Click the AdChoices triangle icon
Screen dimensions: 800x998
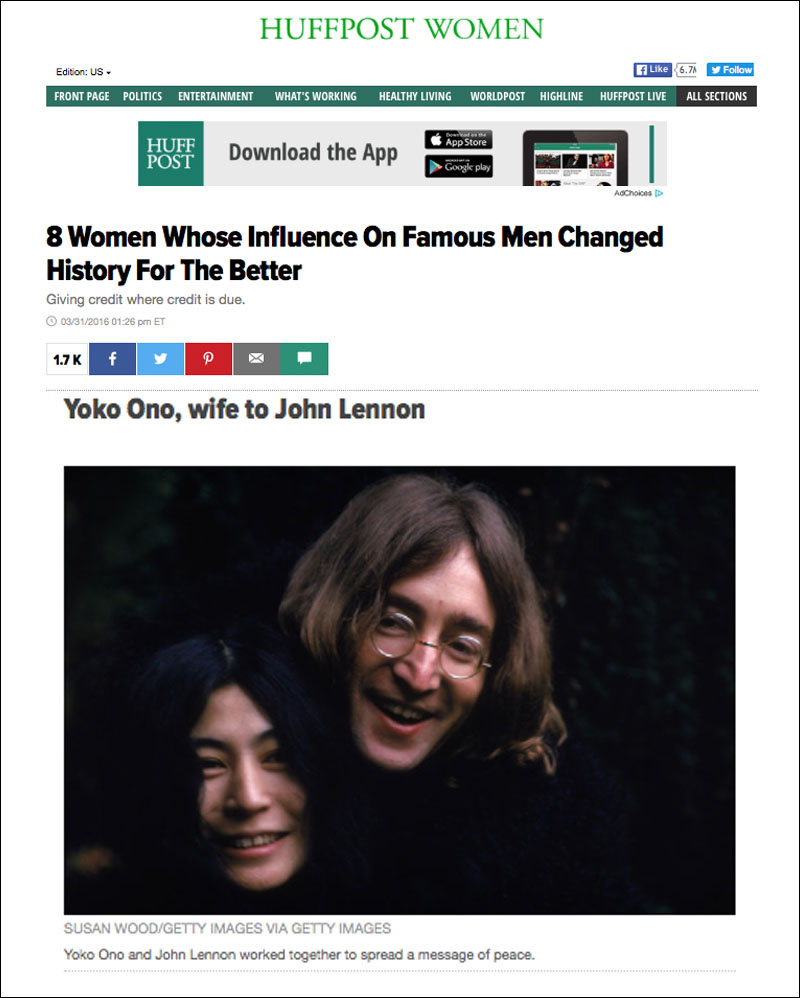(x=659, y=193)
